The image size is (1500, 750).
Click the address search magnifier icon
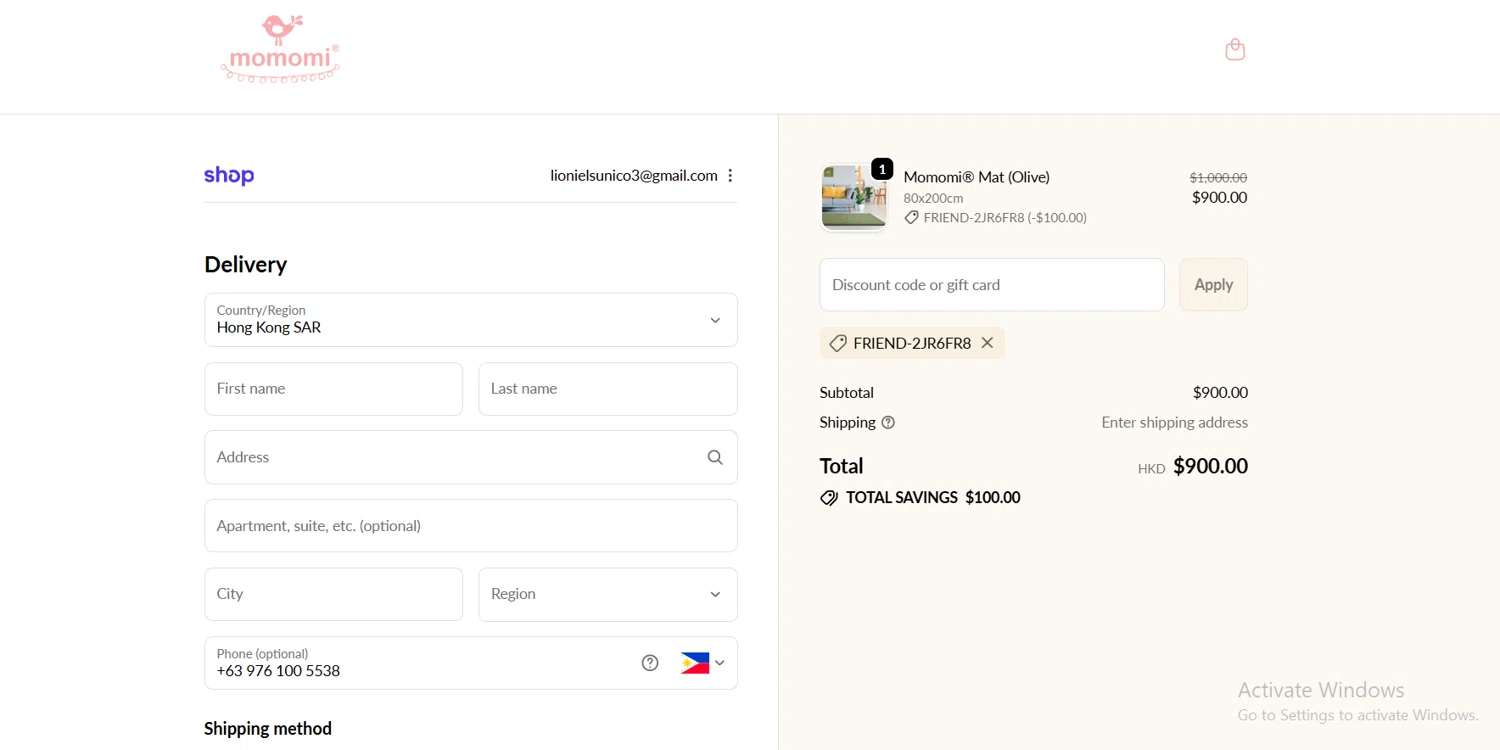tap(715, 457)
